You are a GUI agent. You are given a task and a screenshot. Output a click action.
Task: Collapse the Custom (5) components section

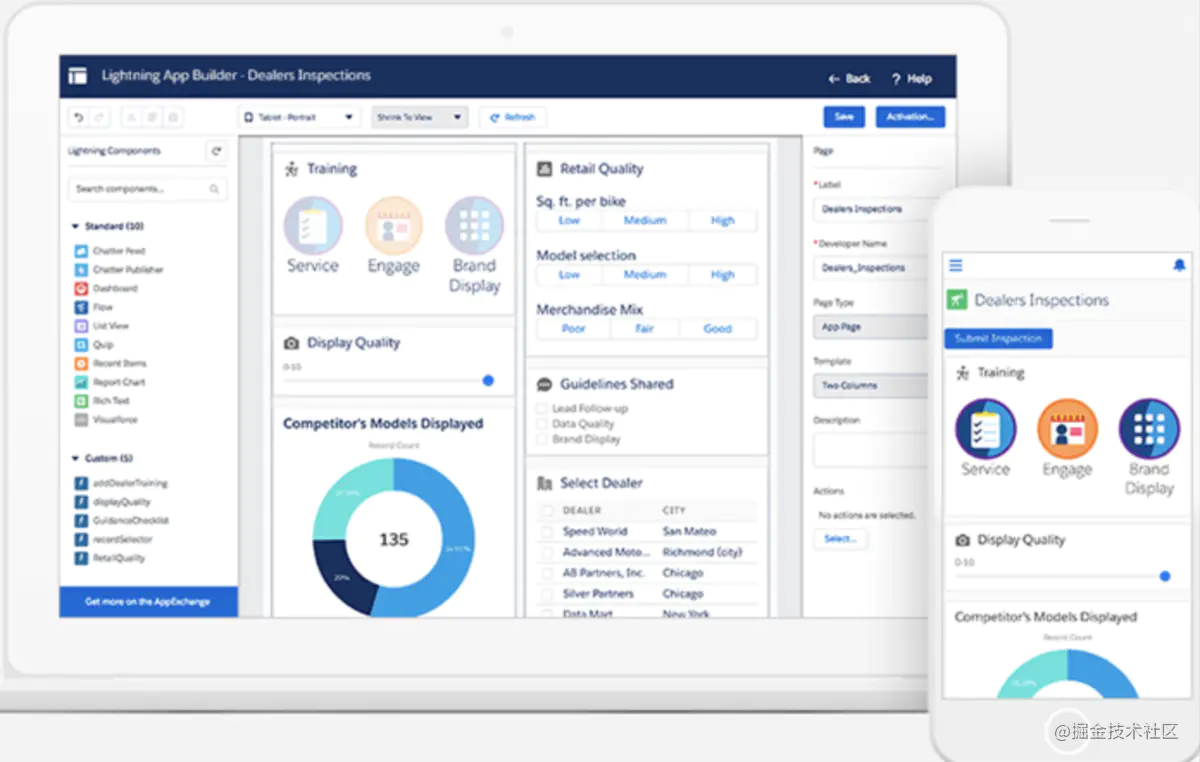[76, 458]
